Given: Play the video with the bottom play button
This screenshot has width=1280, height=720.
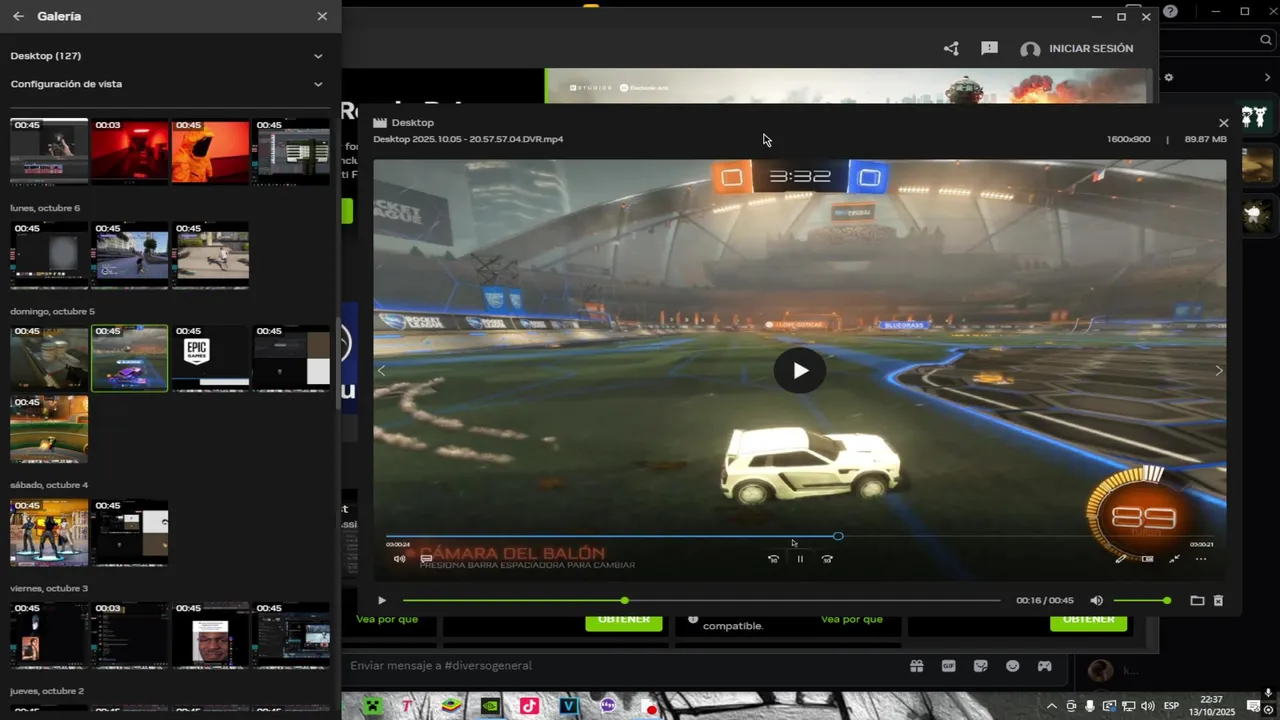Looking at the screenshot, I should point(381,601).
